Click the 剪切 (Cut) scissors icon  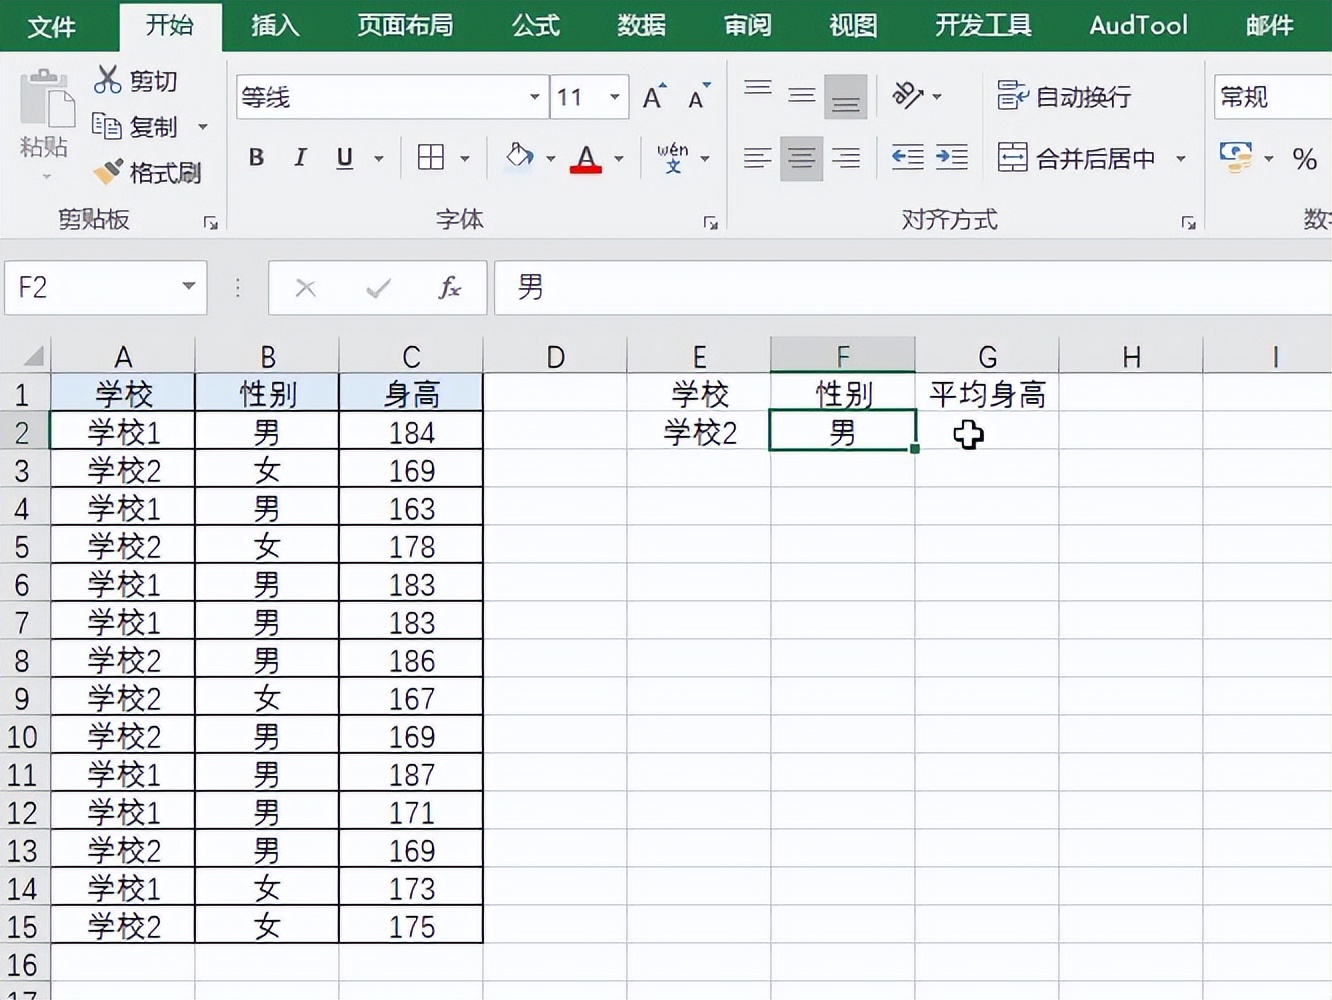pos(108,80)
